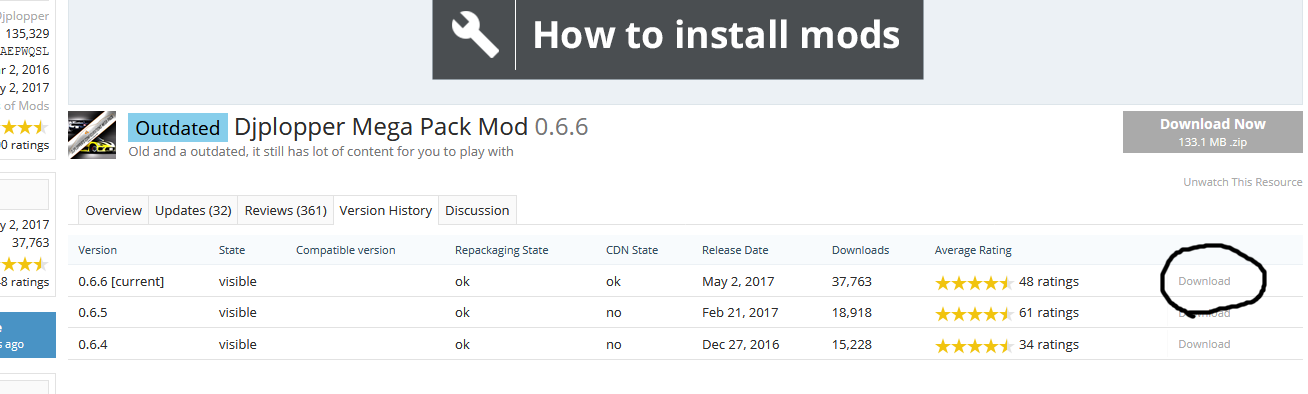Select the Version History tab
Viewport: 1308px width, 394px height.
[x=386, y=210]
